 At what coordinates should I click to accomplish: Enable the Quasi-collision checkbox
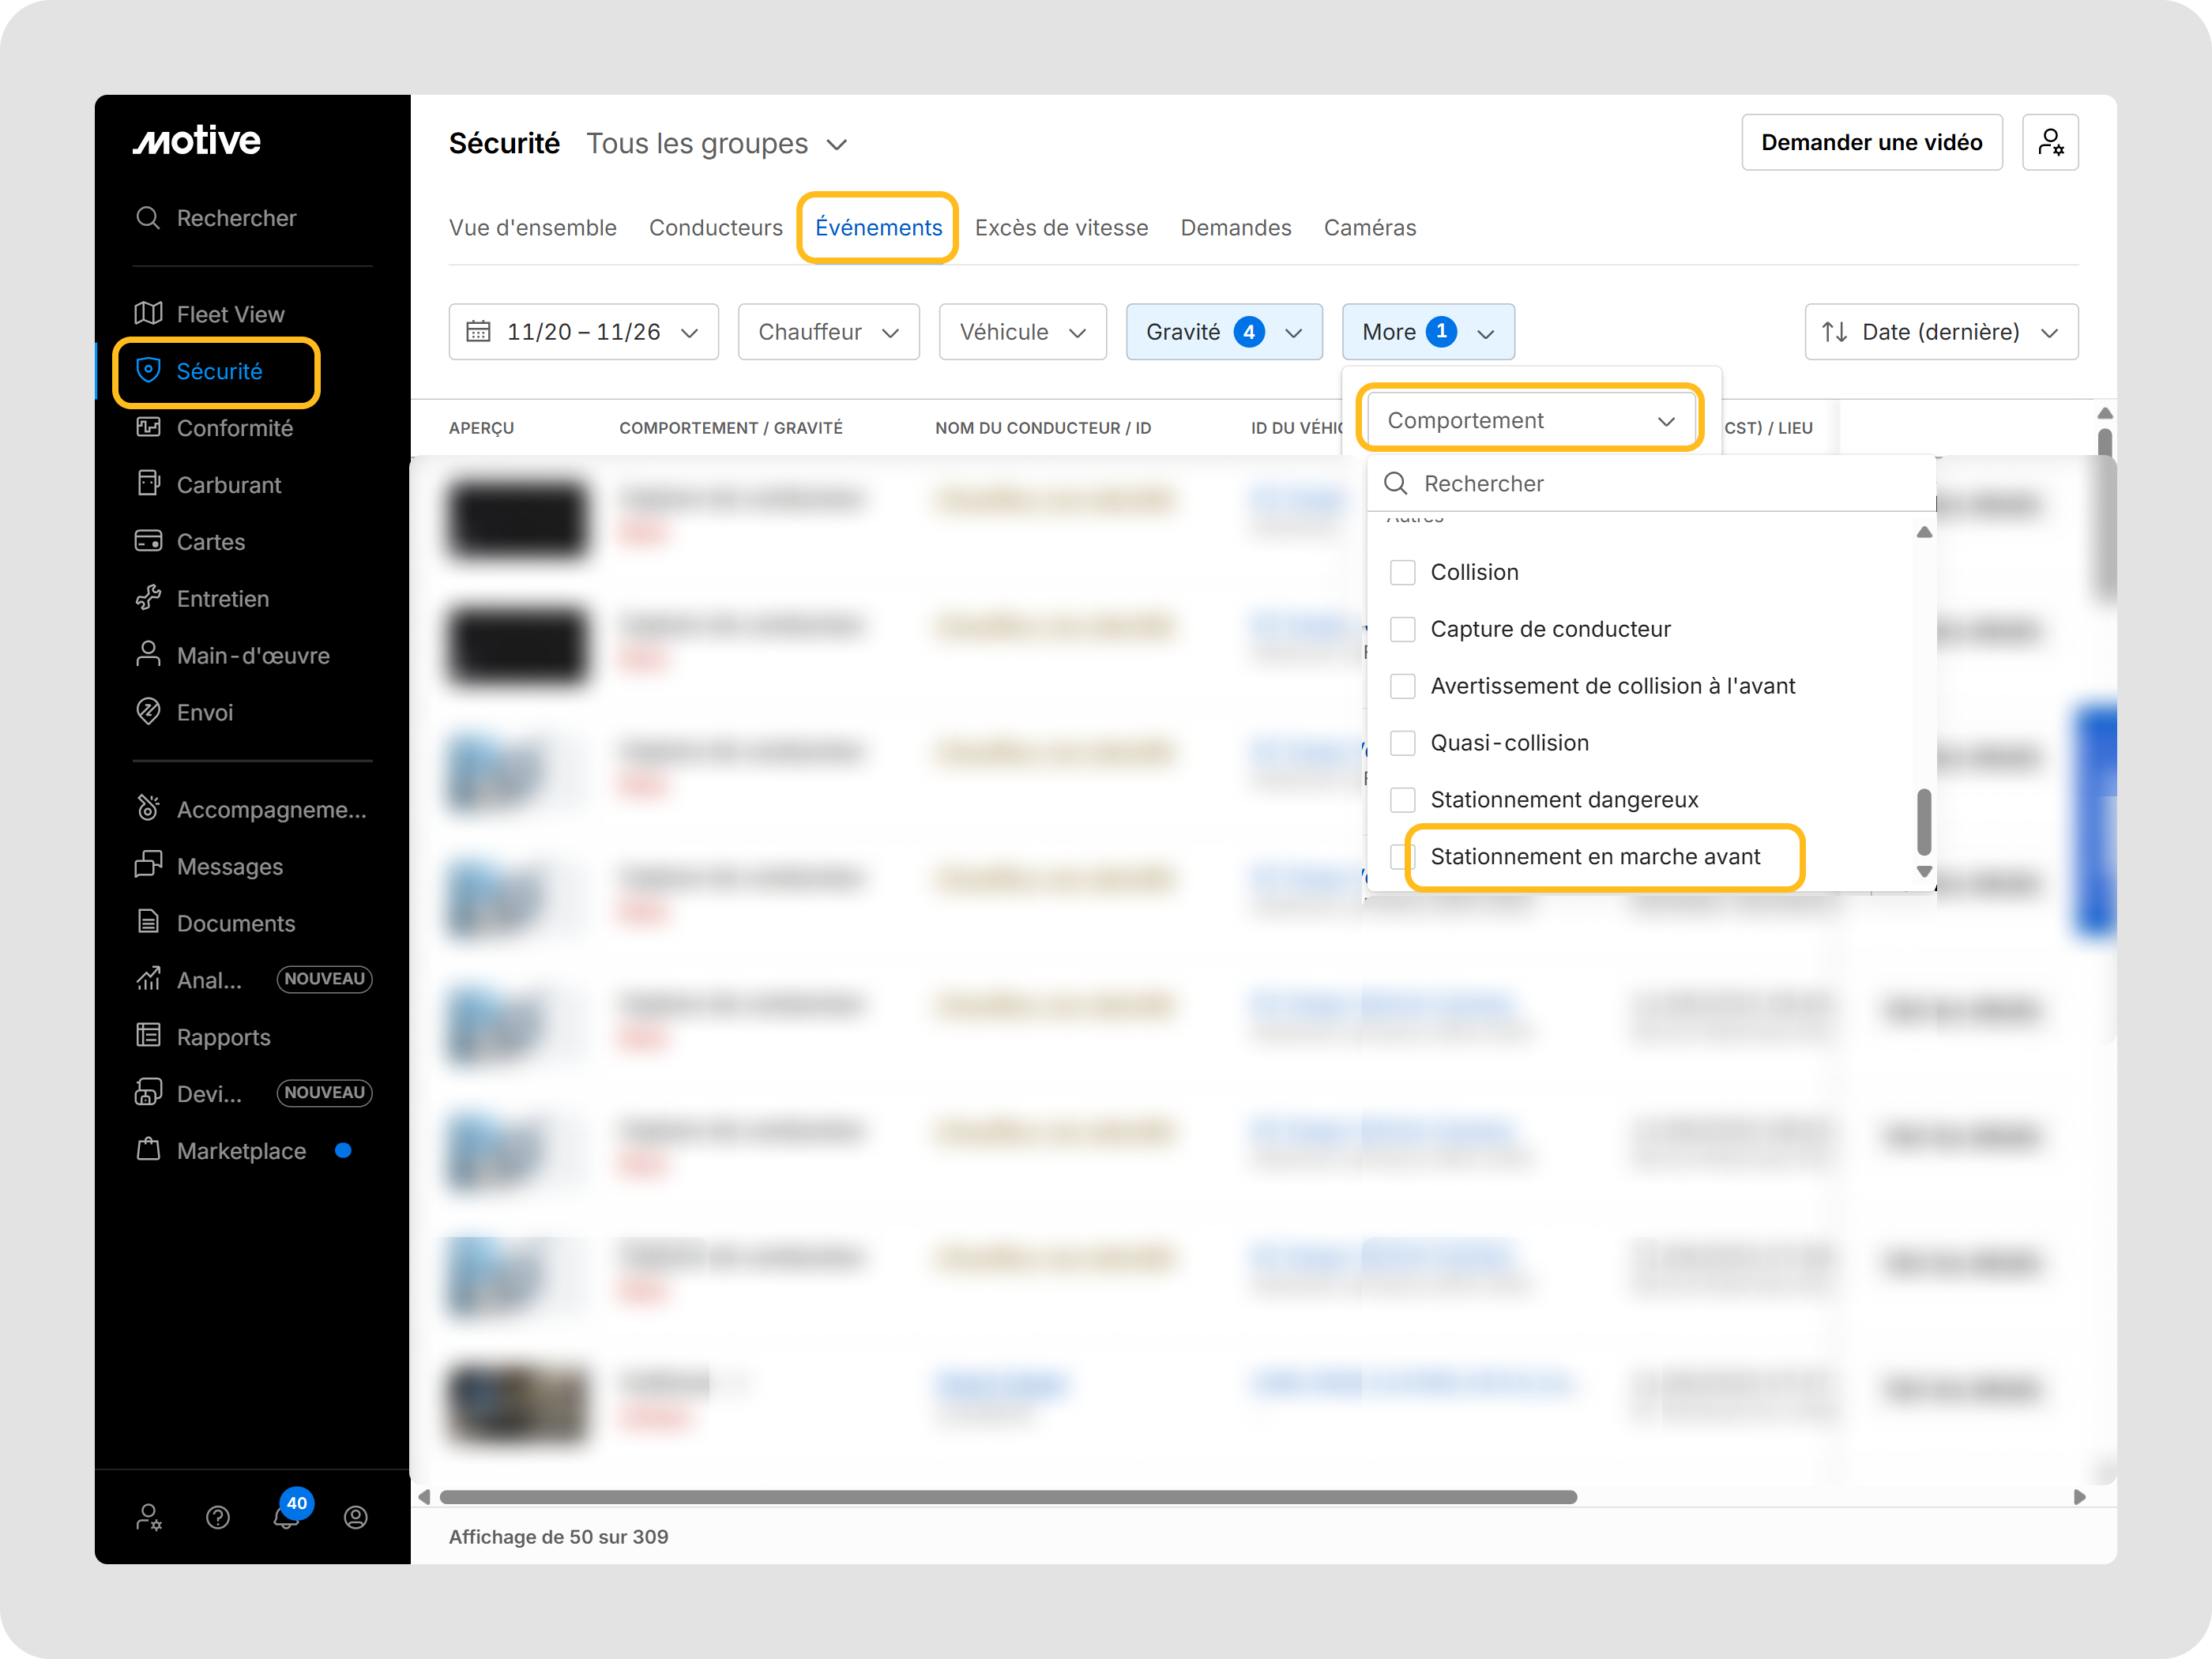(x=1402, y=743)
